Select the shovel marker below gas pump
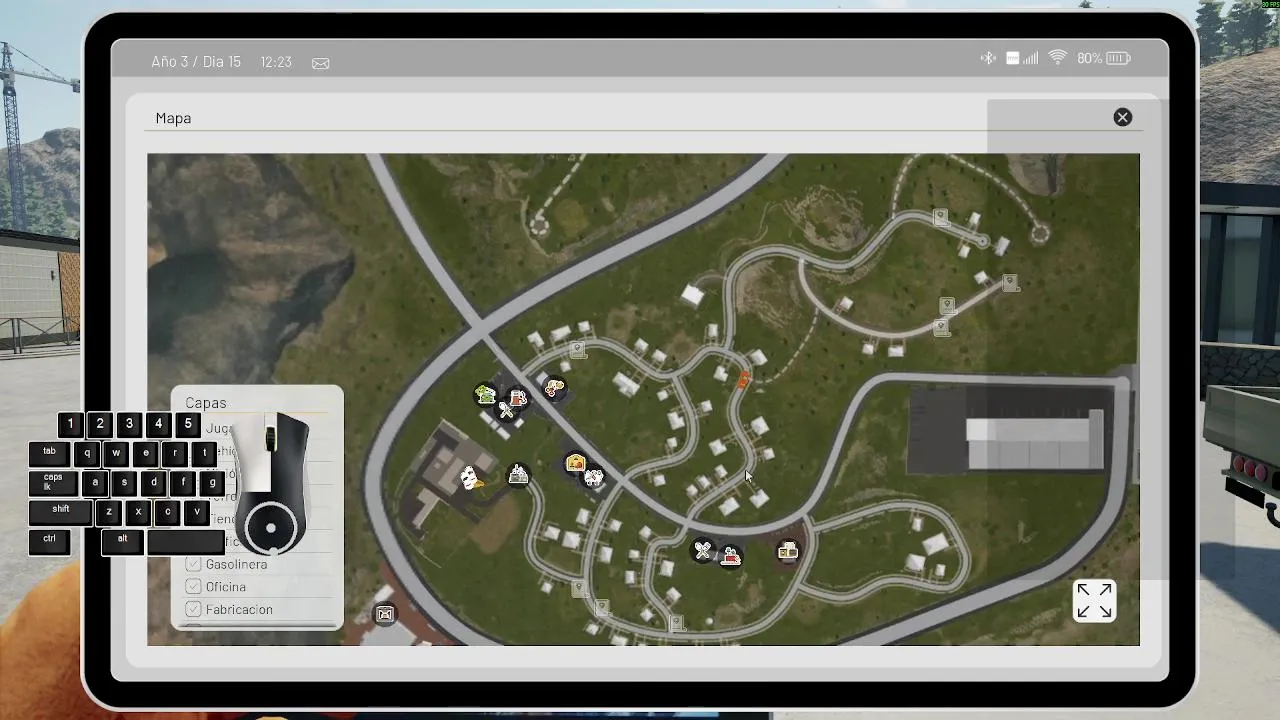The height and width of the screenshot is (720, 1280). (507, 410)
